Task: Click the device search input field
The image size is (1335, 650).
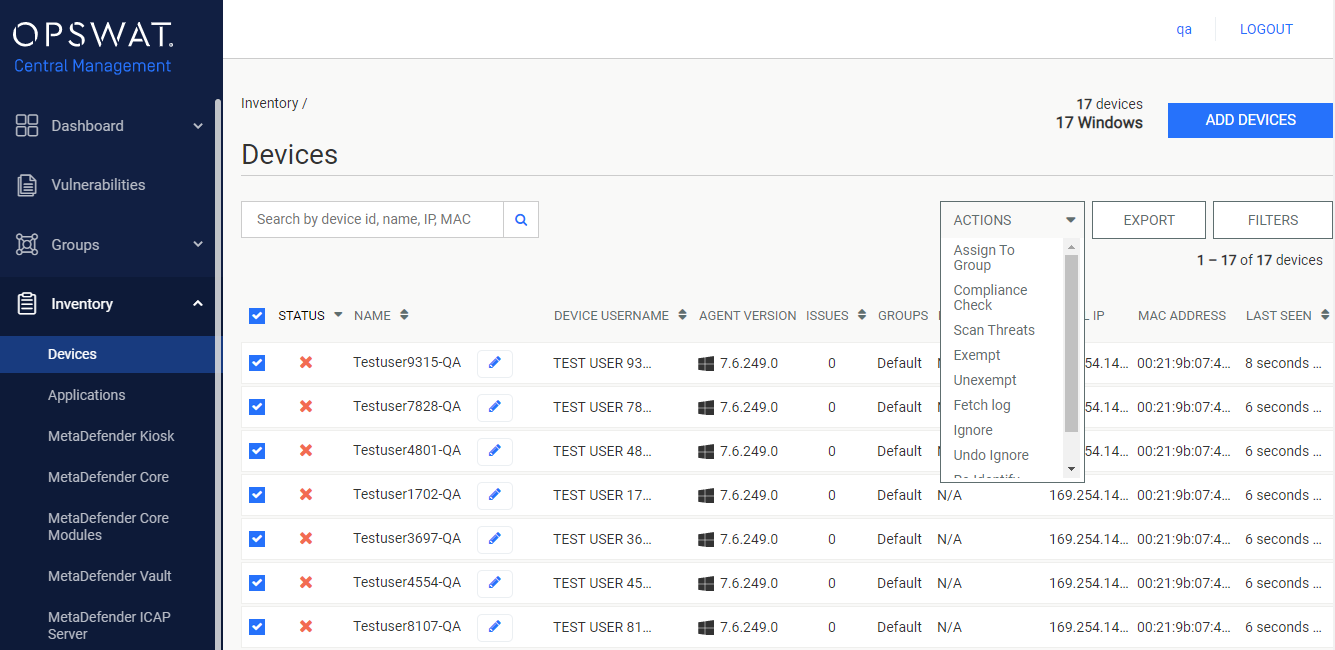Action: point(372,220)
